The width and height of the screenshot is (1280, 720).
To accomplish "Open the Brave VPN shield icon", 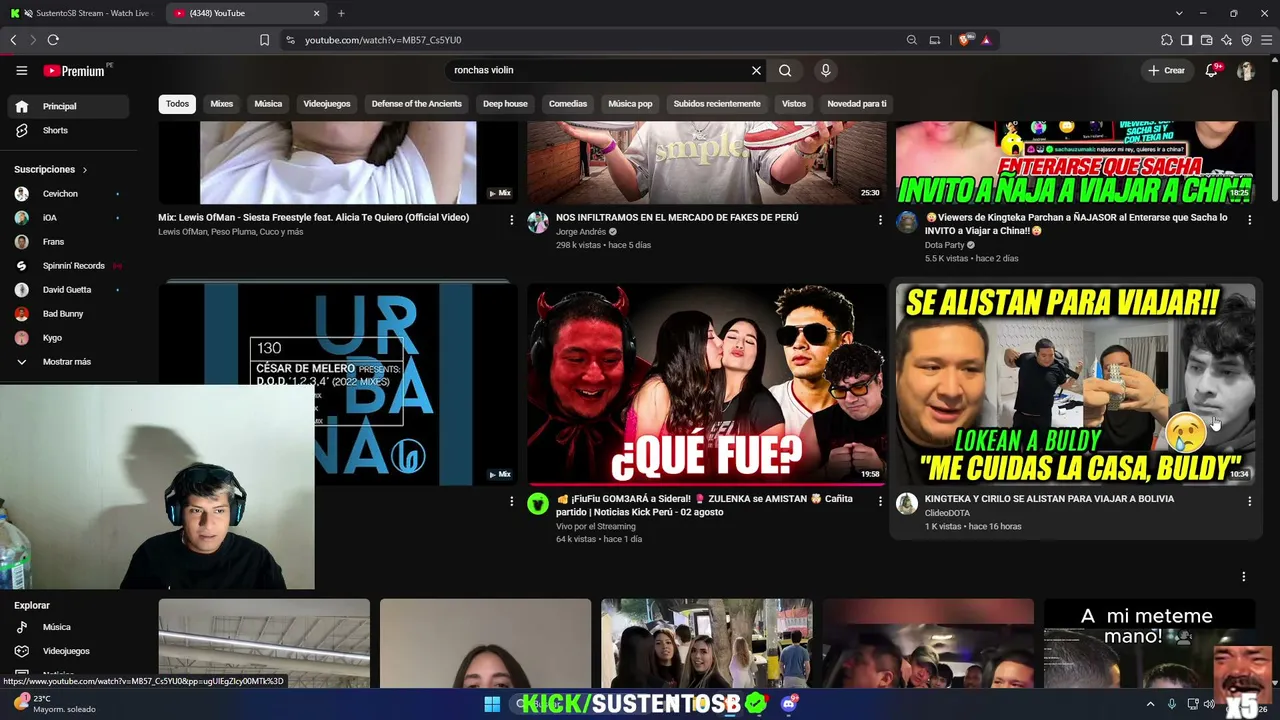I will tap(1246, 40).
